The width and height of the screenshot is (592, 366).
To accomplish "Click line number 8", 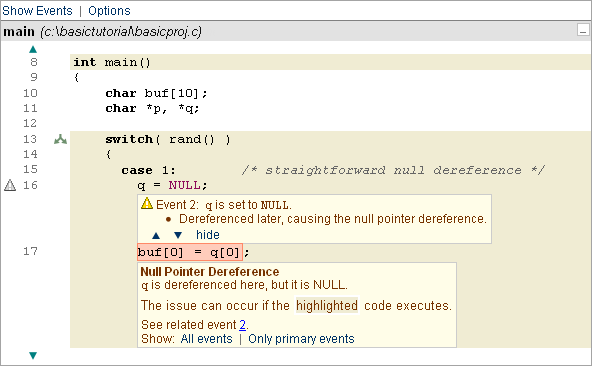I will click(x=34, y=62).
